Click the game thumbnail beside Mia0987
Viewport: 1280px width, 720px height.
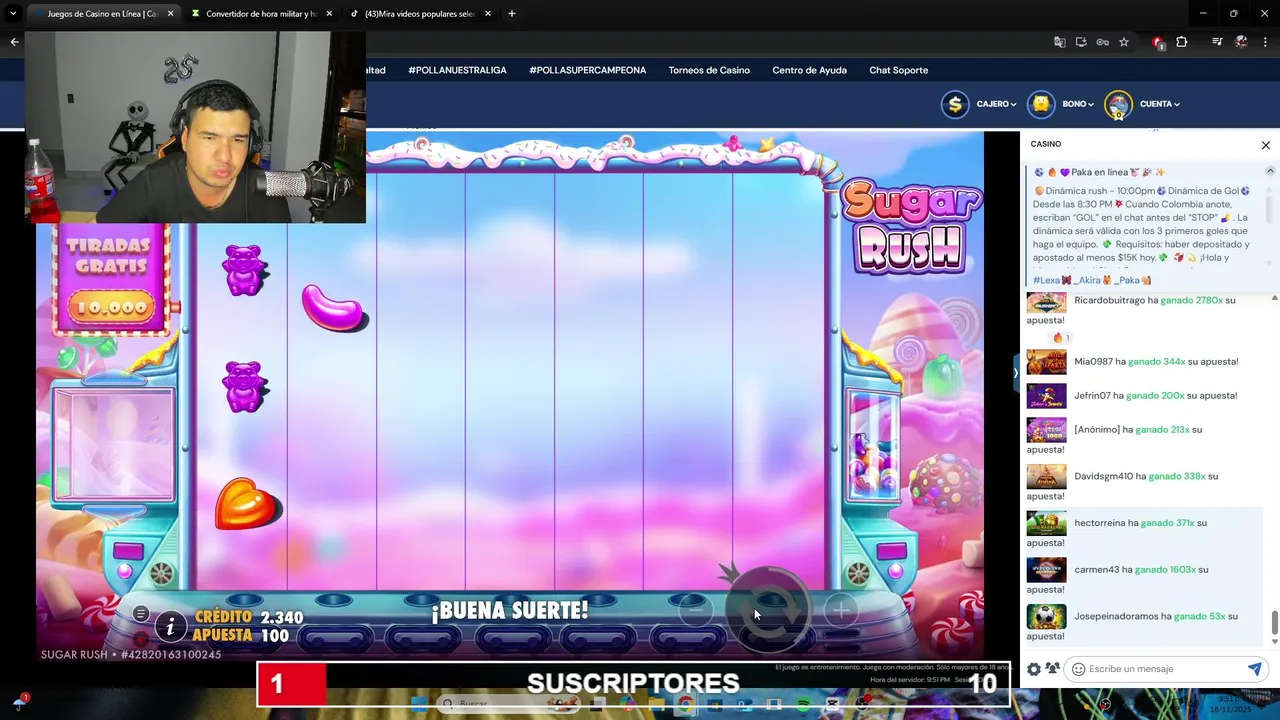pyautogui.click(x=1046, y=362)
